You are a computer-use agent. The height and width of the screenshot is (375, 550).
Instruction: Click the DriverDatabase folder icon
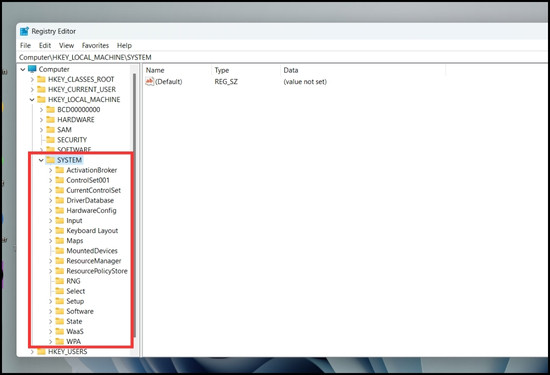click(60, 200)
